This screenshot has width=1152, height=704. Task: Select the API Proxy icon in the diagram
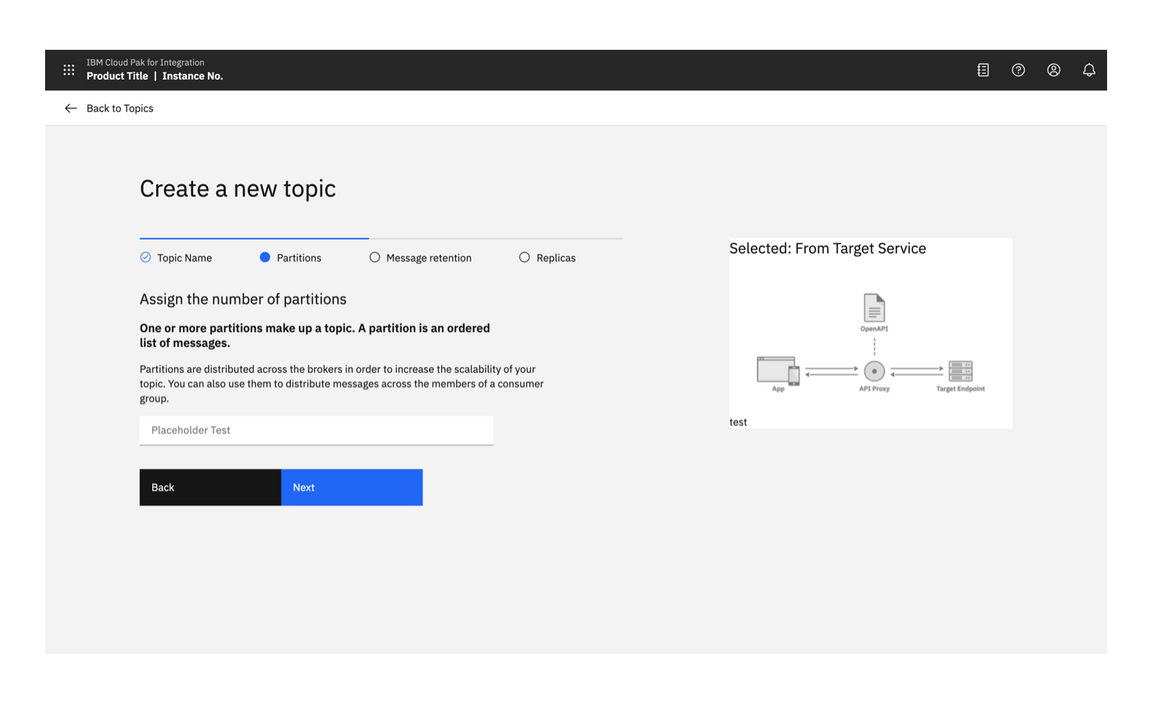click(x=873, y=372)
